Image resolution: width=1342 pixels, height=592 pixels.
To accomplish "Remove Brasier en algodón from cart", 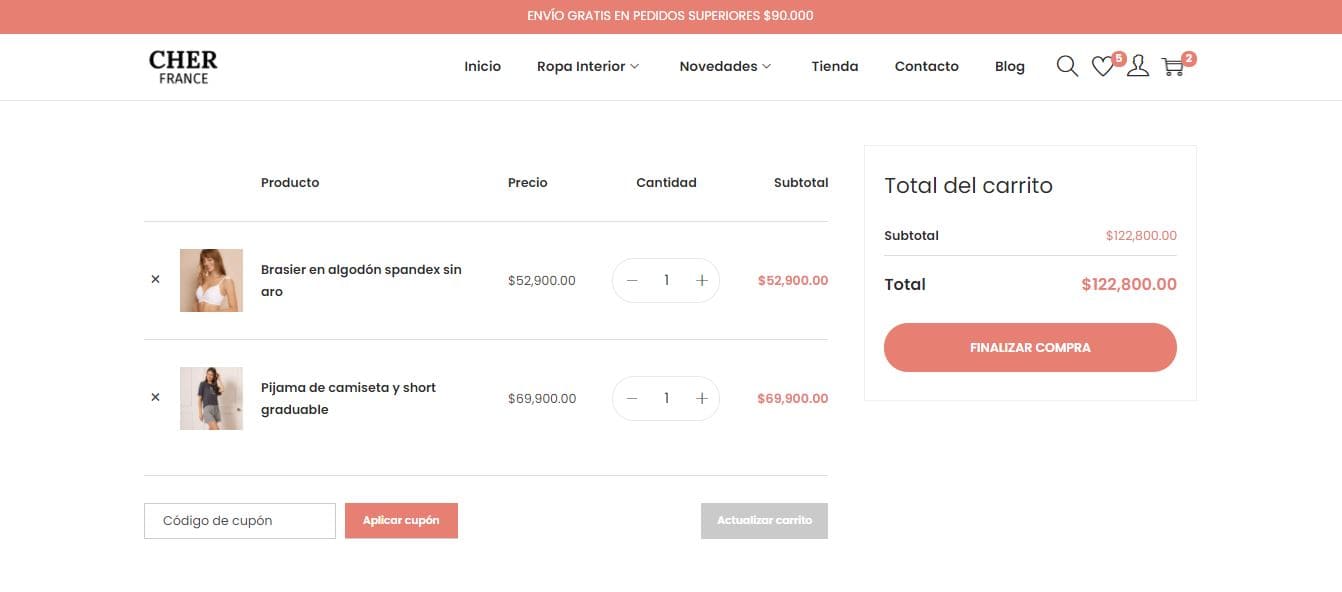I will [155, 280].
